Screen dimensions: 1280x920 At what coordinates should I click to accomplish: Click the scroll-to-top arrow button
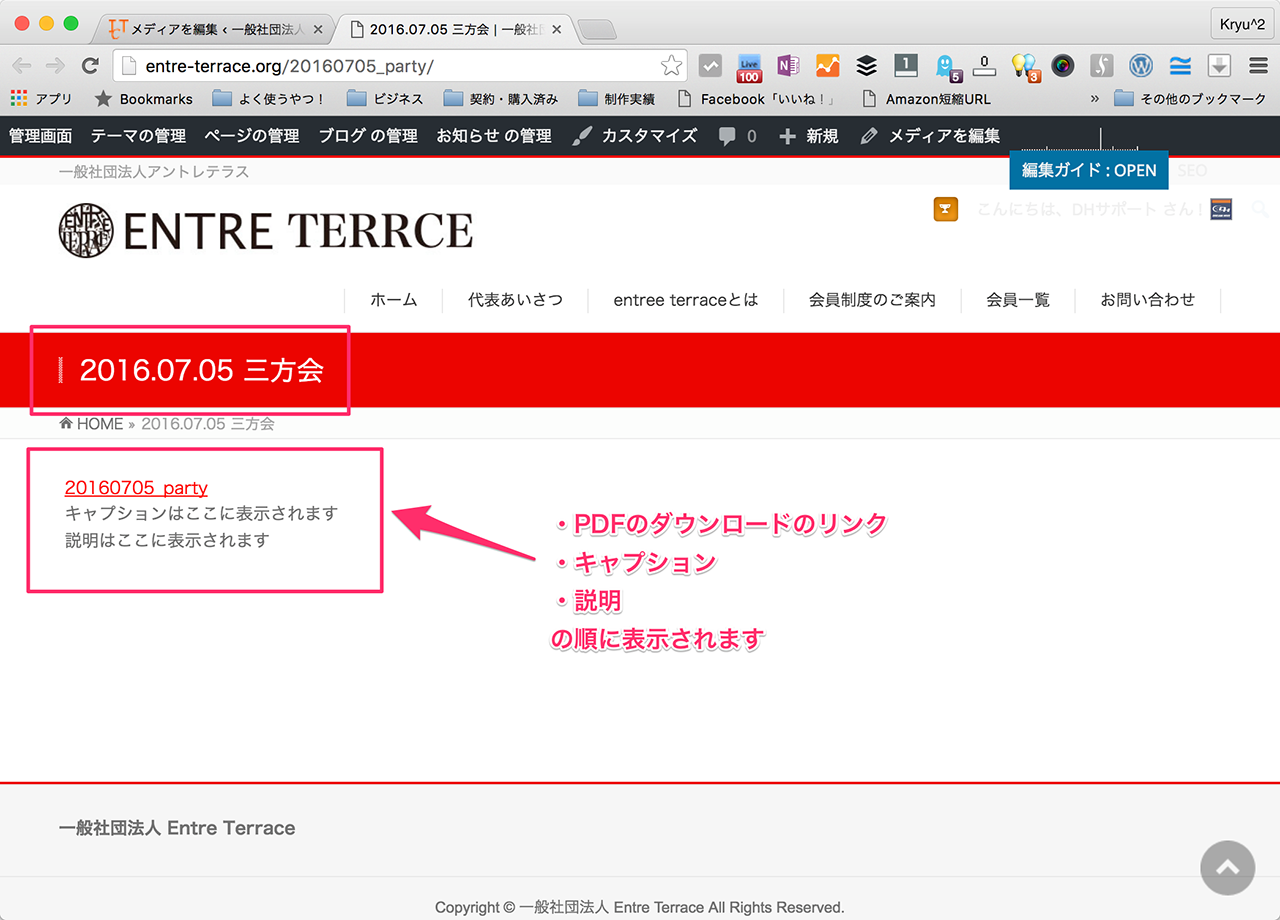pos(1227,866)
